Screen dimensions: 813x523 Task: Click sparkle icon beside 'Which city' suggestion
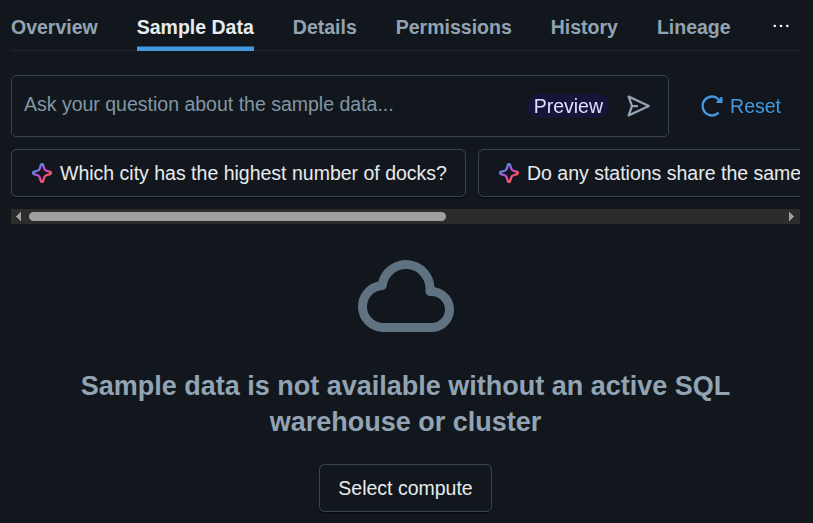41,173
